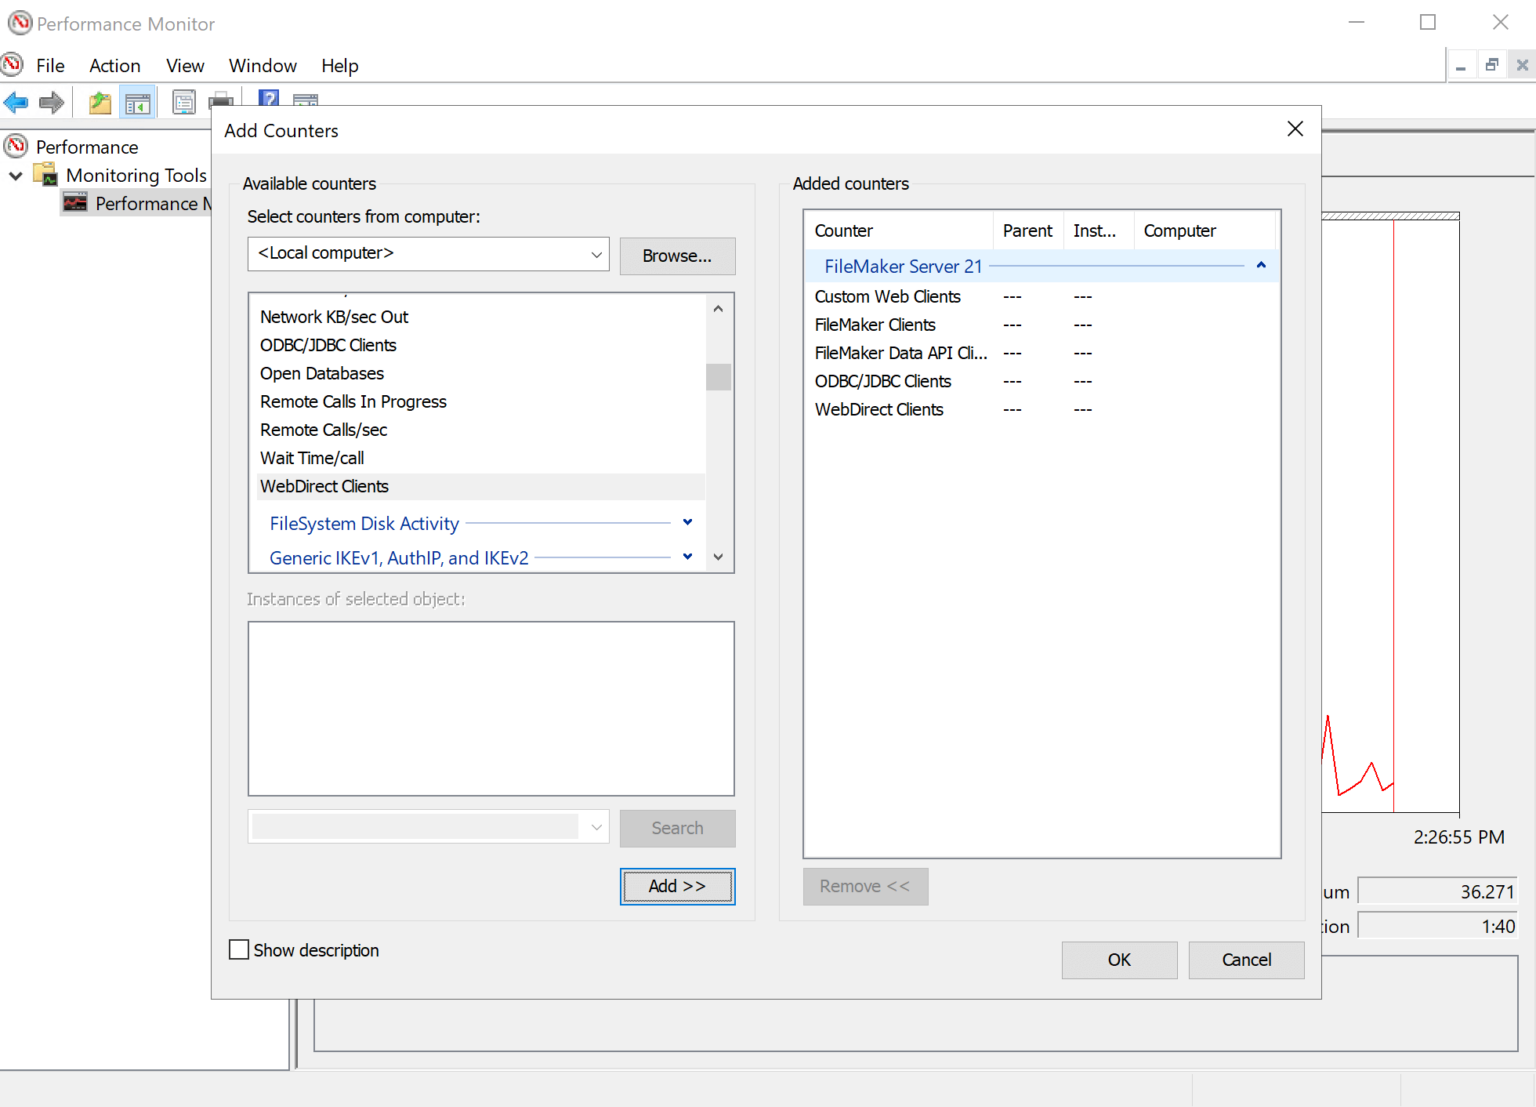Open the Action menu

pyautogui.click(x=114, y=65)
